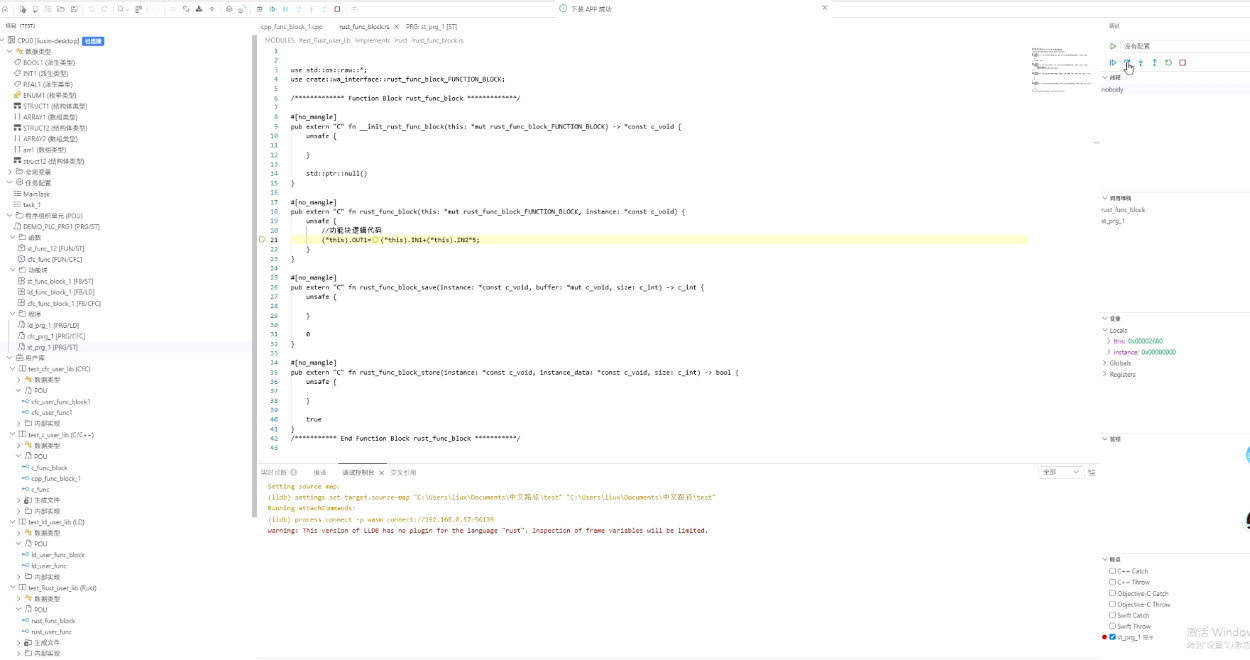Switch to cpp_func_block_1.cpp tab
Viewport: 1250px width, 660px height.
[291, 27]
